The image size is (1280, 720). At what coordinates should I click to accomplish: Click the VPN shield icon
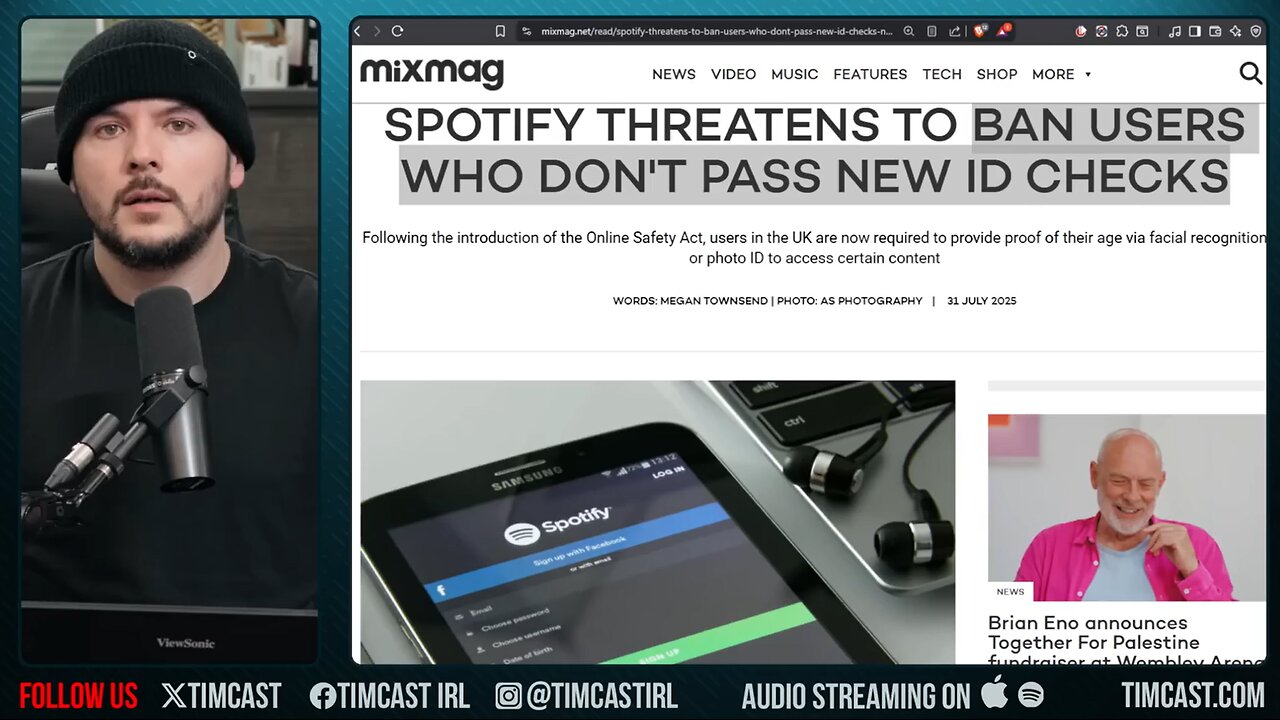click(1256, 31)
